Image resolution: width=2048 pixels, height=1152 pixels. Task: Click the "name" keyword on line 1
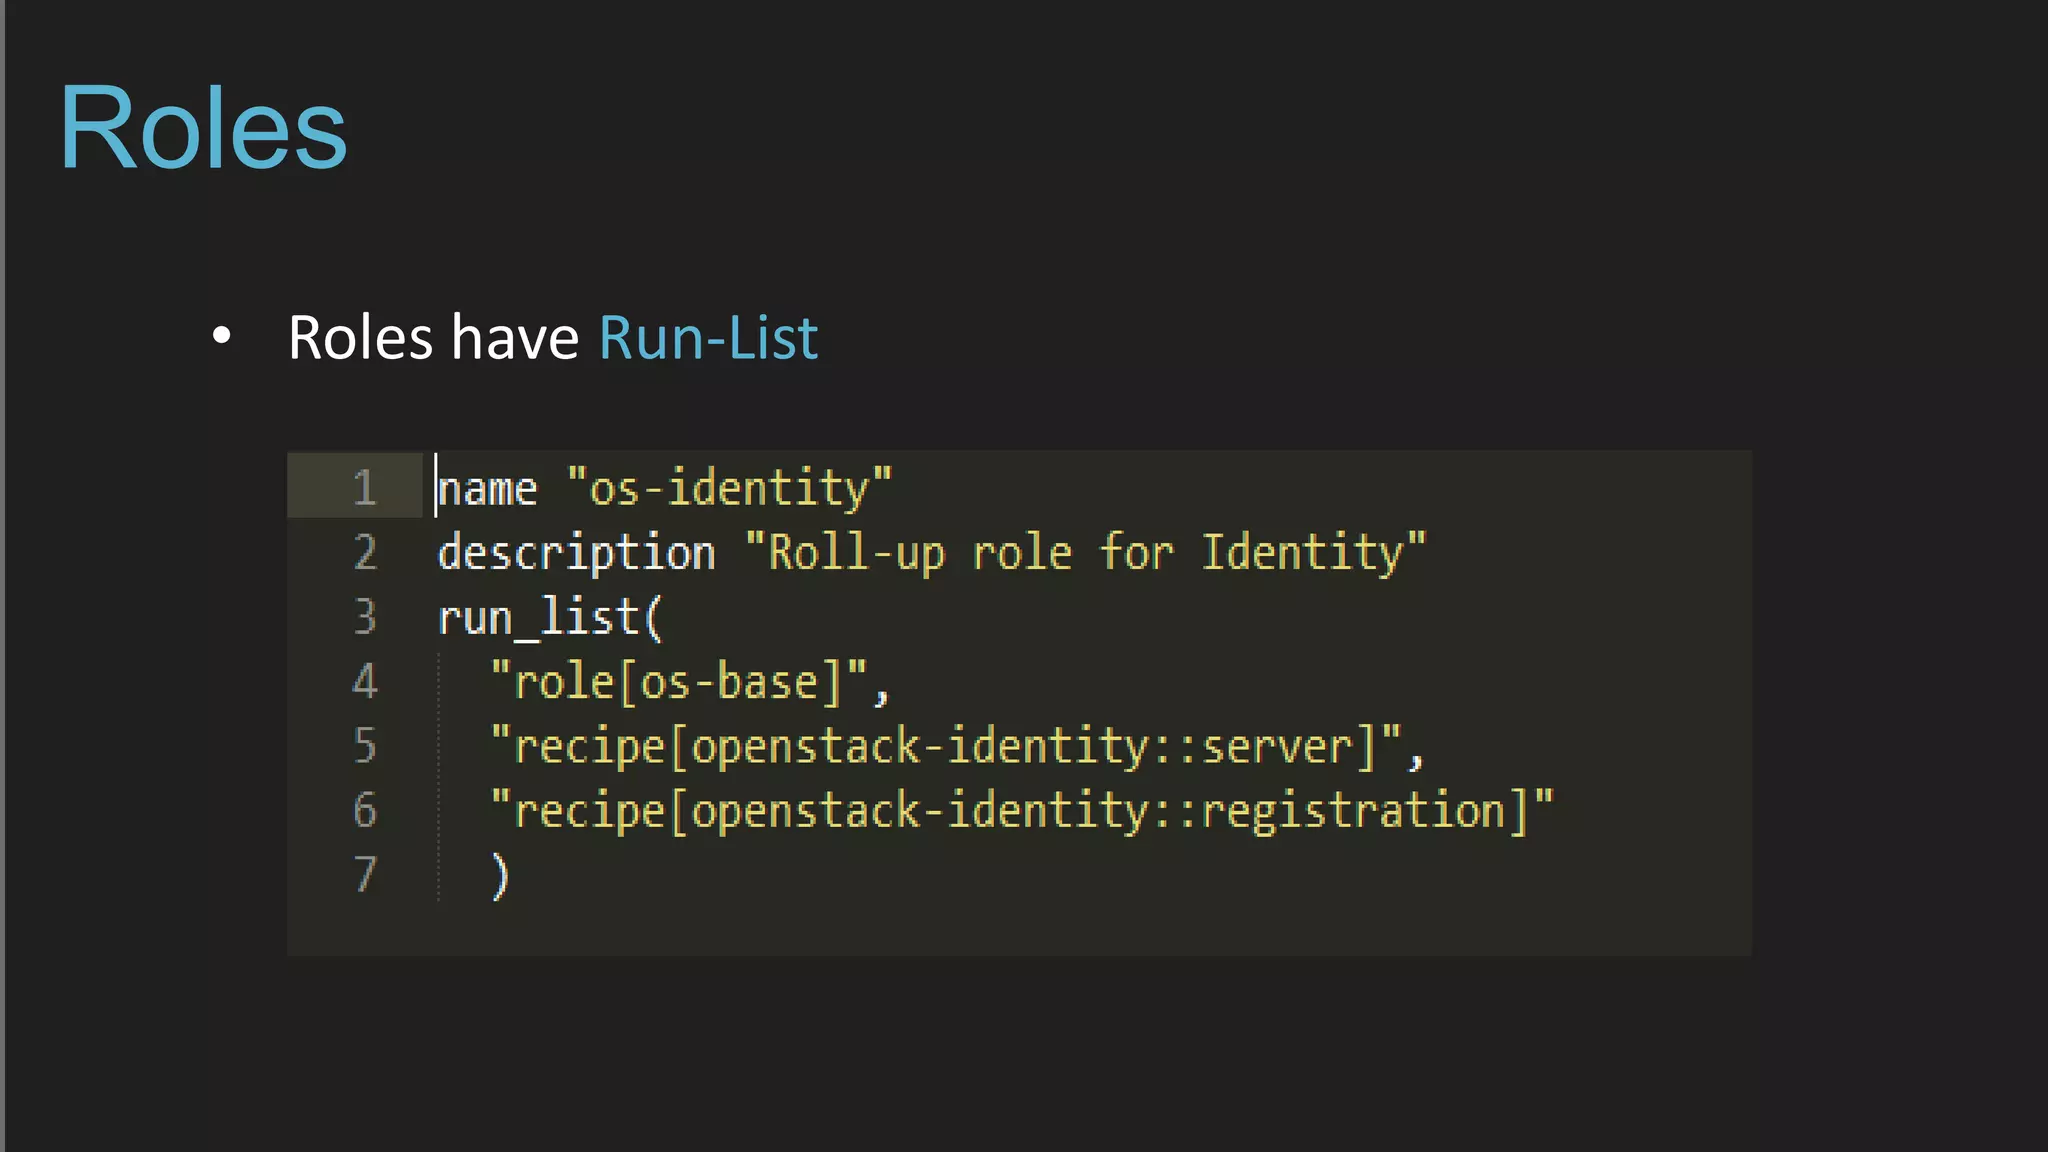click(x=488, y=489)
